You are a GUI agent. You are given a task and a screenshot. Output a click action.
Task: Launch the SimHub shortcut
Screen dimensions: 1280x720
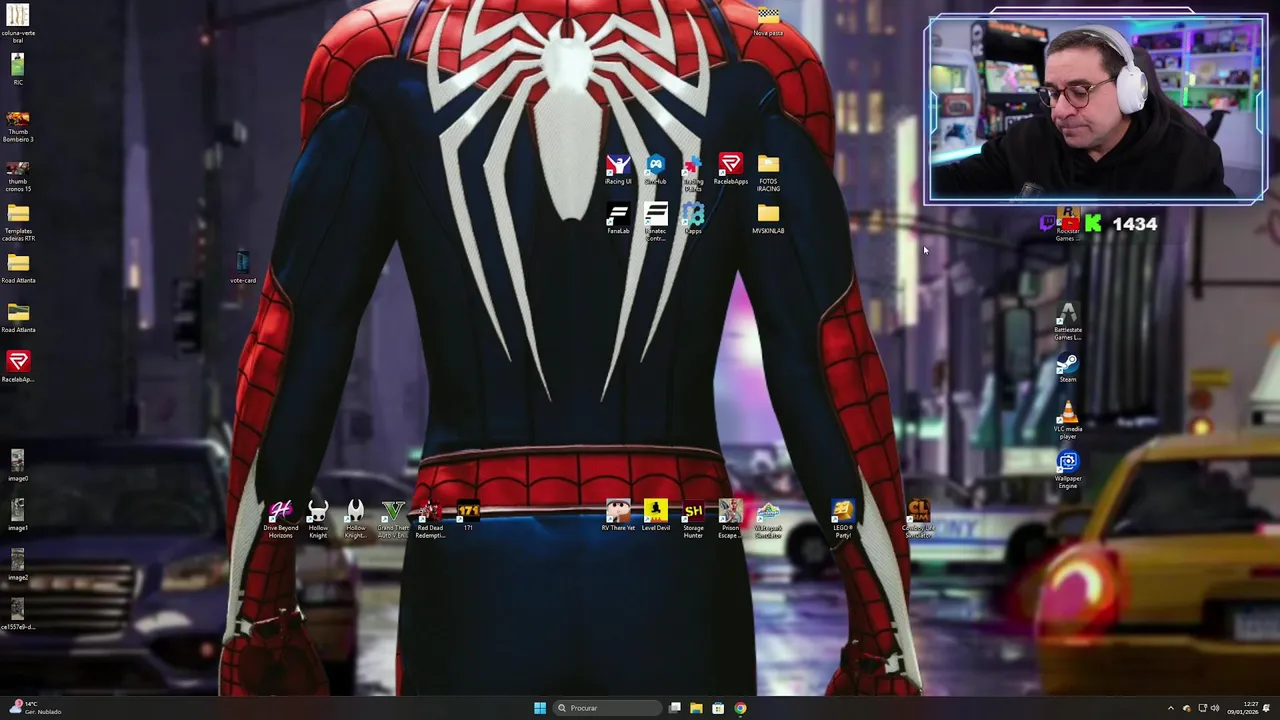(x=655, y=170)
